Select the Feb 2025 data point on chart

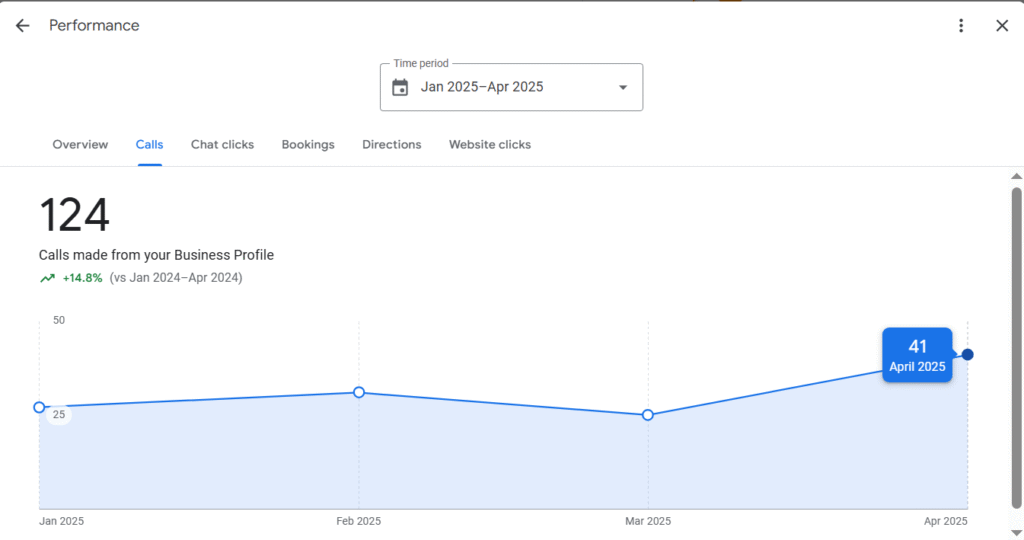click(x=359, y=392)
